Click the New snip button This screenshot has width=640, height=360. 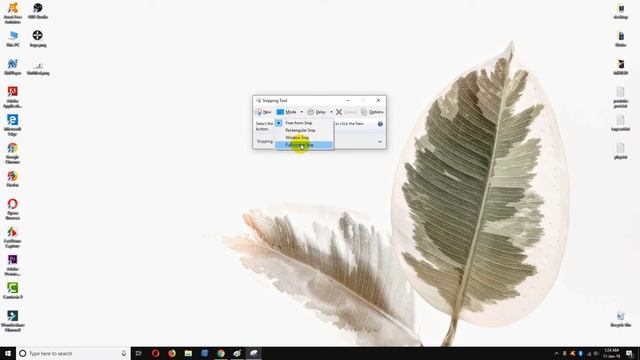click(x=264, y=112)
